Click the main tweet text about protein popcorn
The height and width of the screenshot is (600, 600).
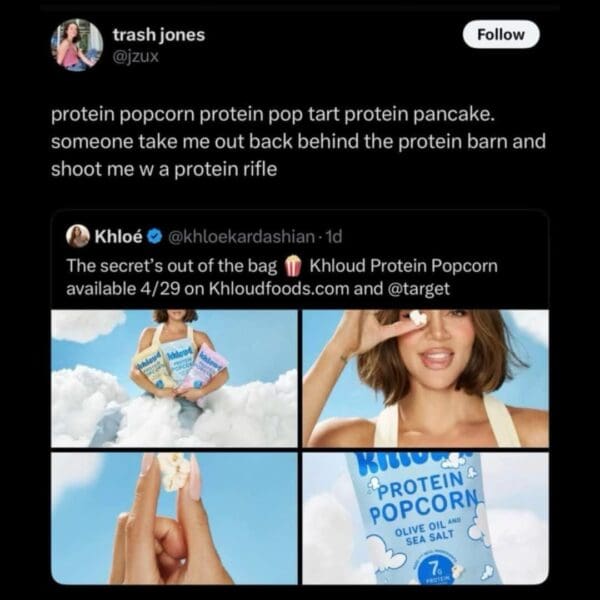[x=298, y=142]
